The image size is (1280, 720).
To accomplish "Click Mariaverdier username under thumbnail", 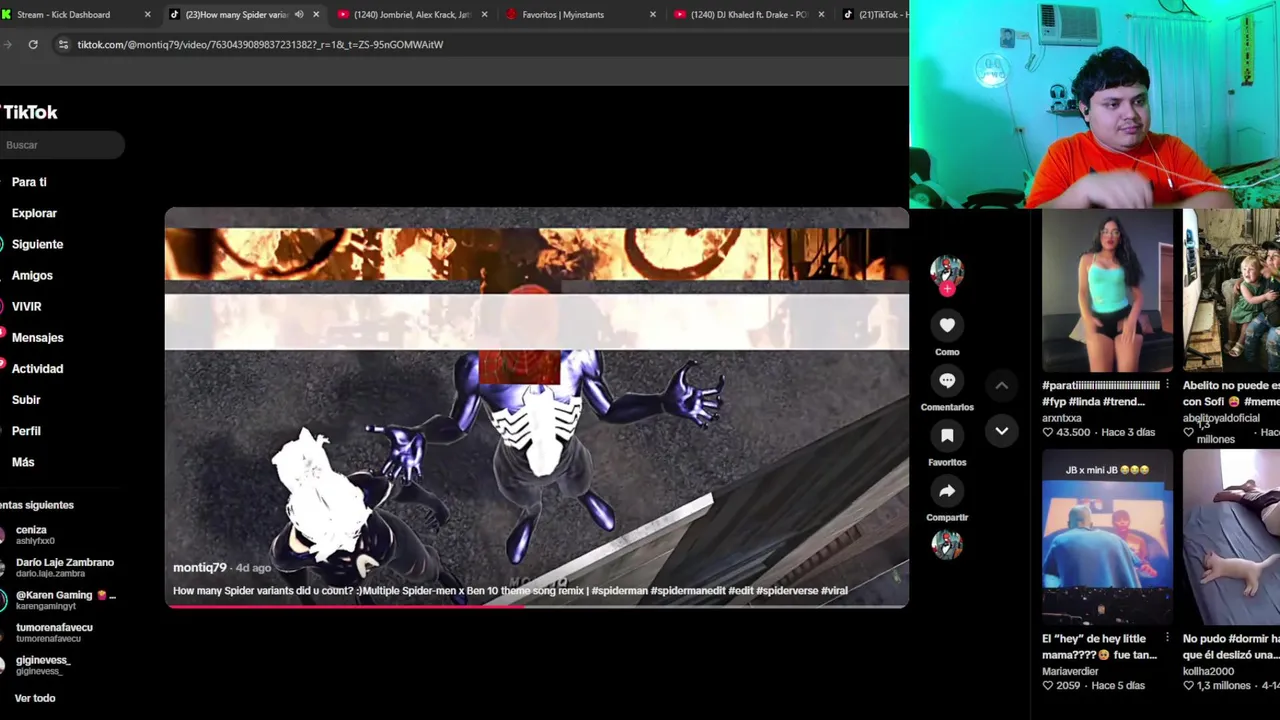I will [1070, 671].
